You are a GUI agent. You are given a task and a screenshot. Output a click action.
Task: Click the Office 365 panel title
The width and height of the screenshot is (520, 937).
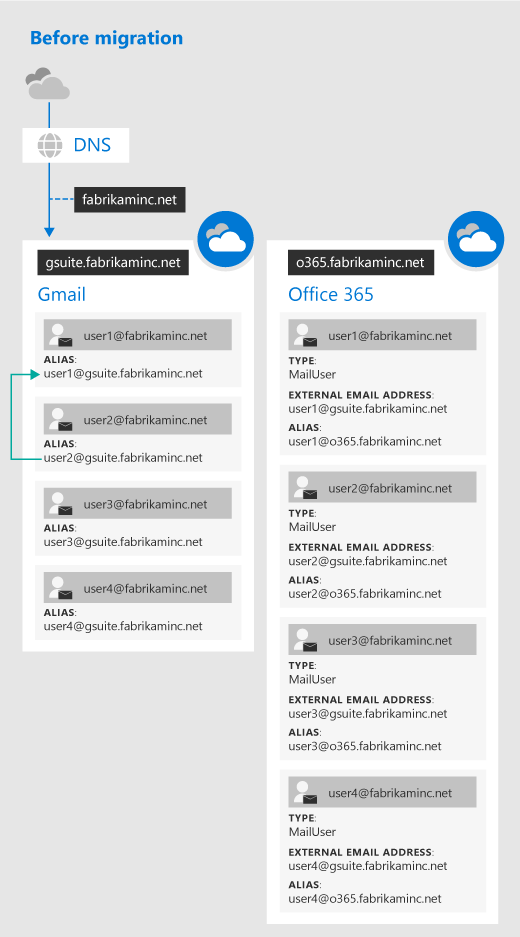(331, 295)
